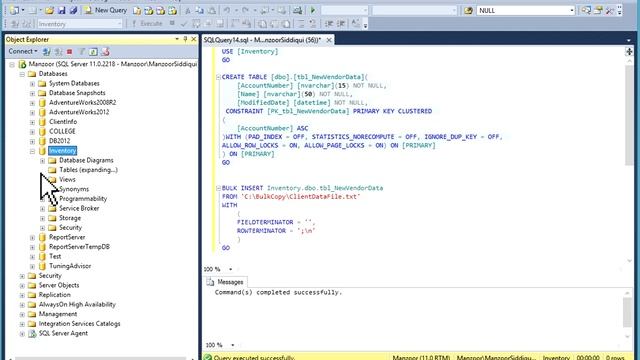Screen dimensions: 640x360
Task: Open the Connect dropdown in Object Explorer
Action: pyautogui.click(x=23, y=51)
